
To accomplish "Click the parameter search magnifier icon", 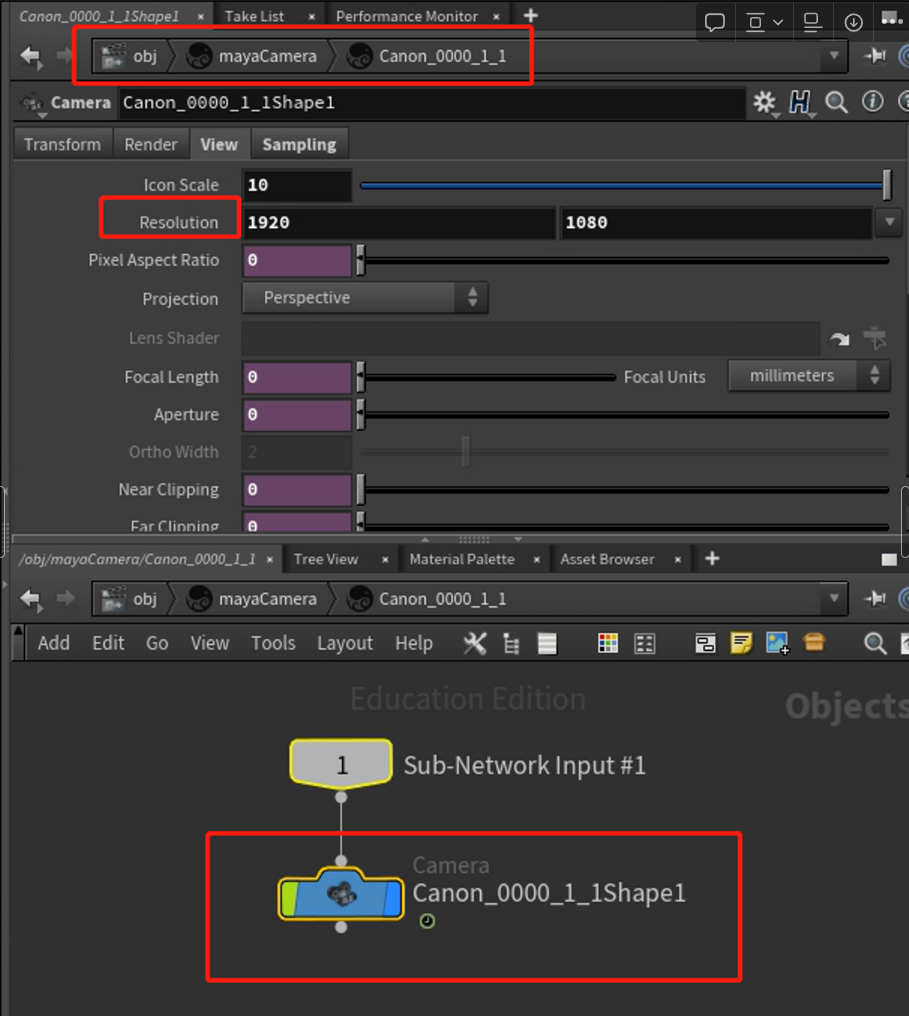I will point(836,102).
